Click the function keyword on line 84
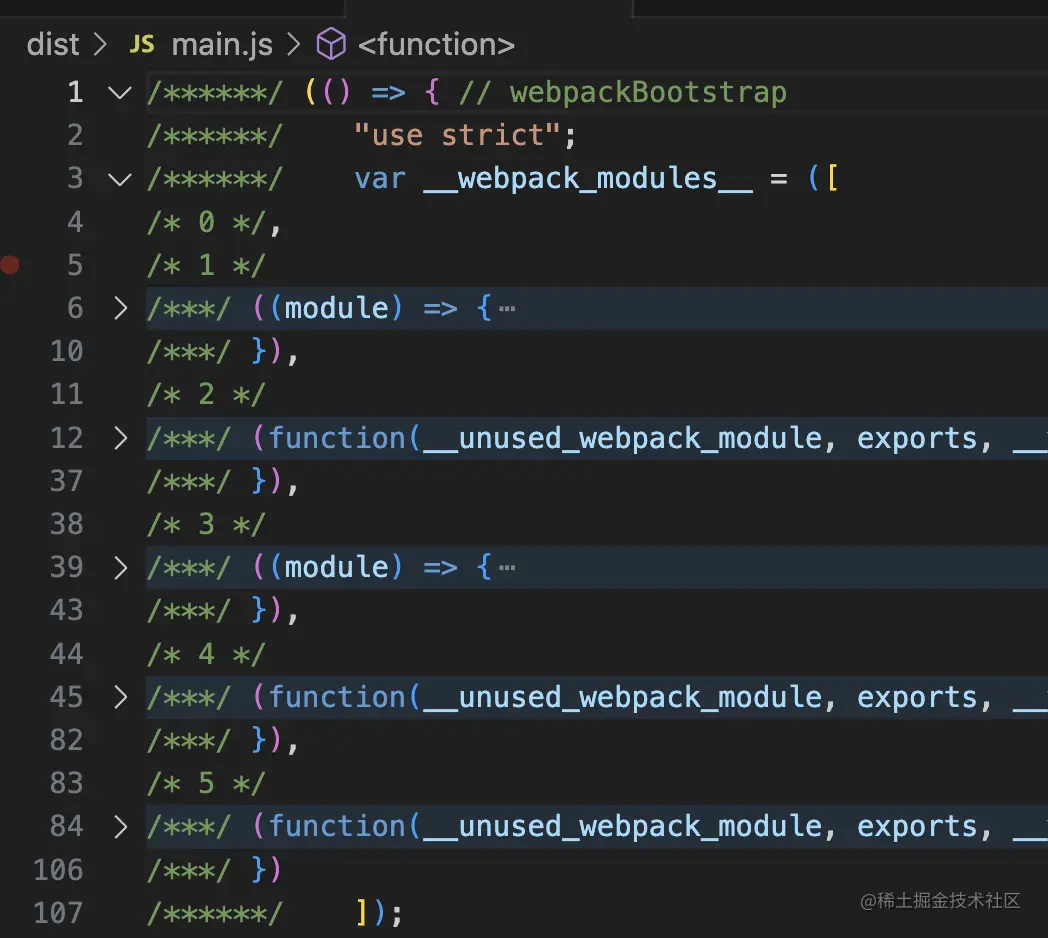This screenshot has height=938, width=1048. tap(337, 826)
